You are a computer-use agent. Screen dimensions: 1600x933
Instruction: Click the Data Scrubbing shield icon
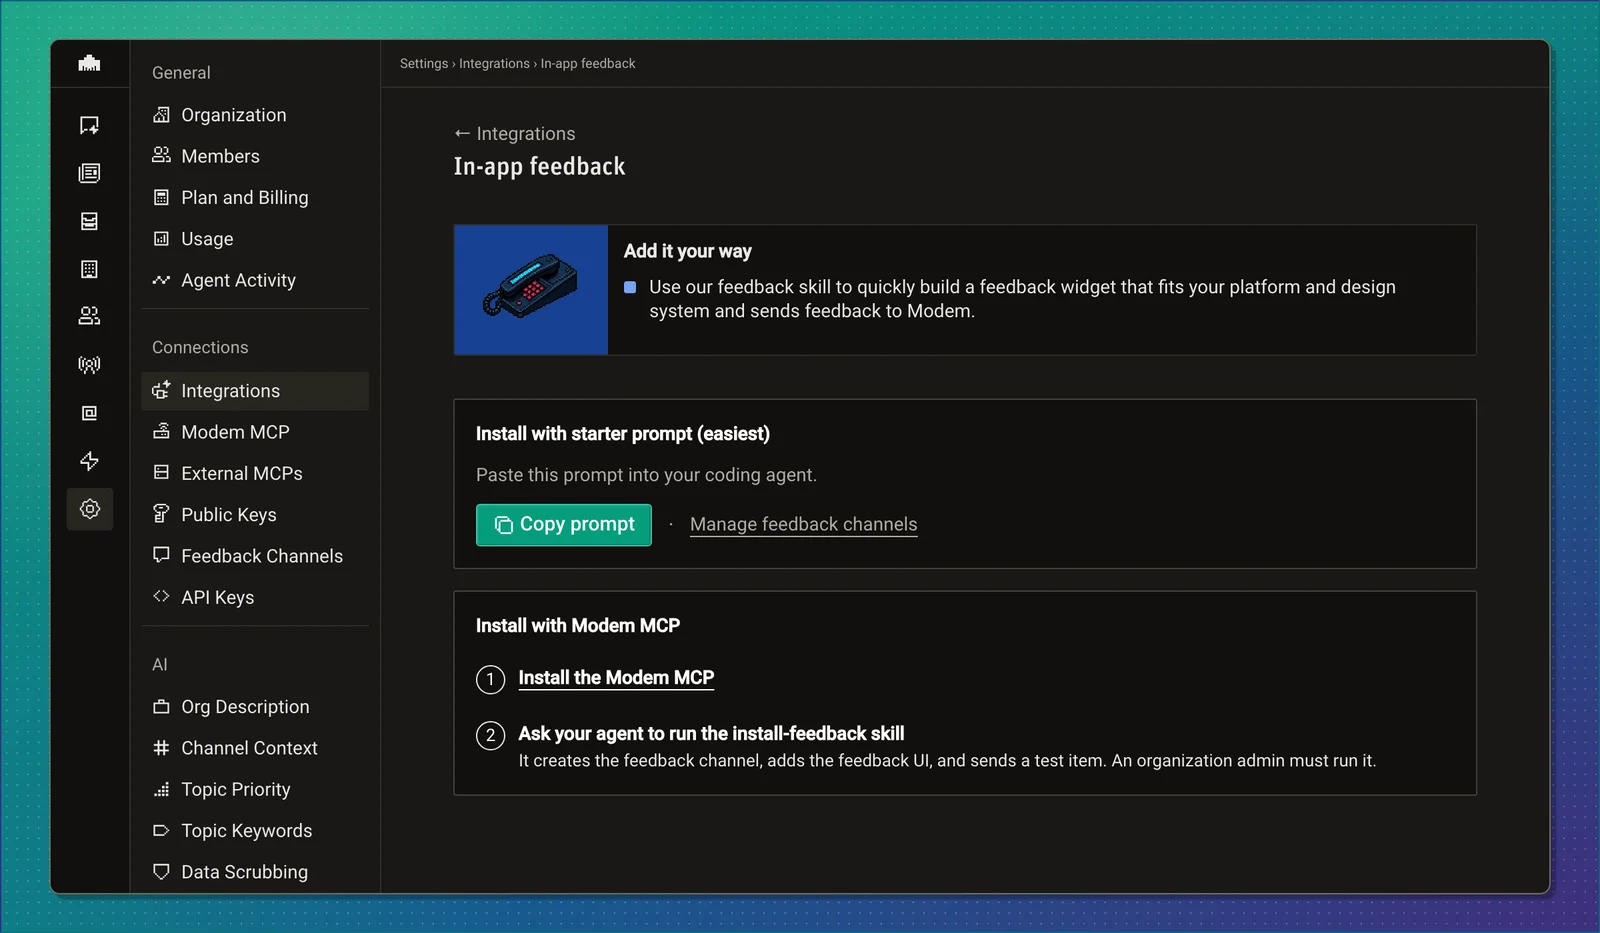click(161, 871)
